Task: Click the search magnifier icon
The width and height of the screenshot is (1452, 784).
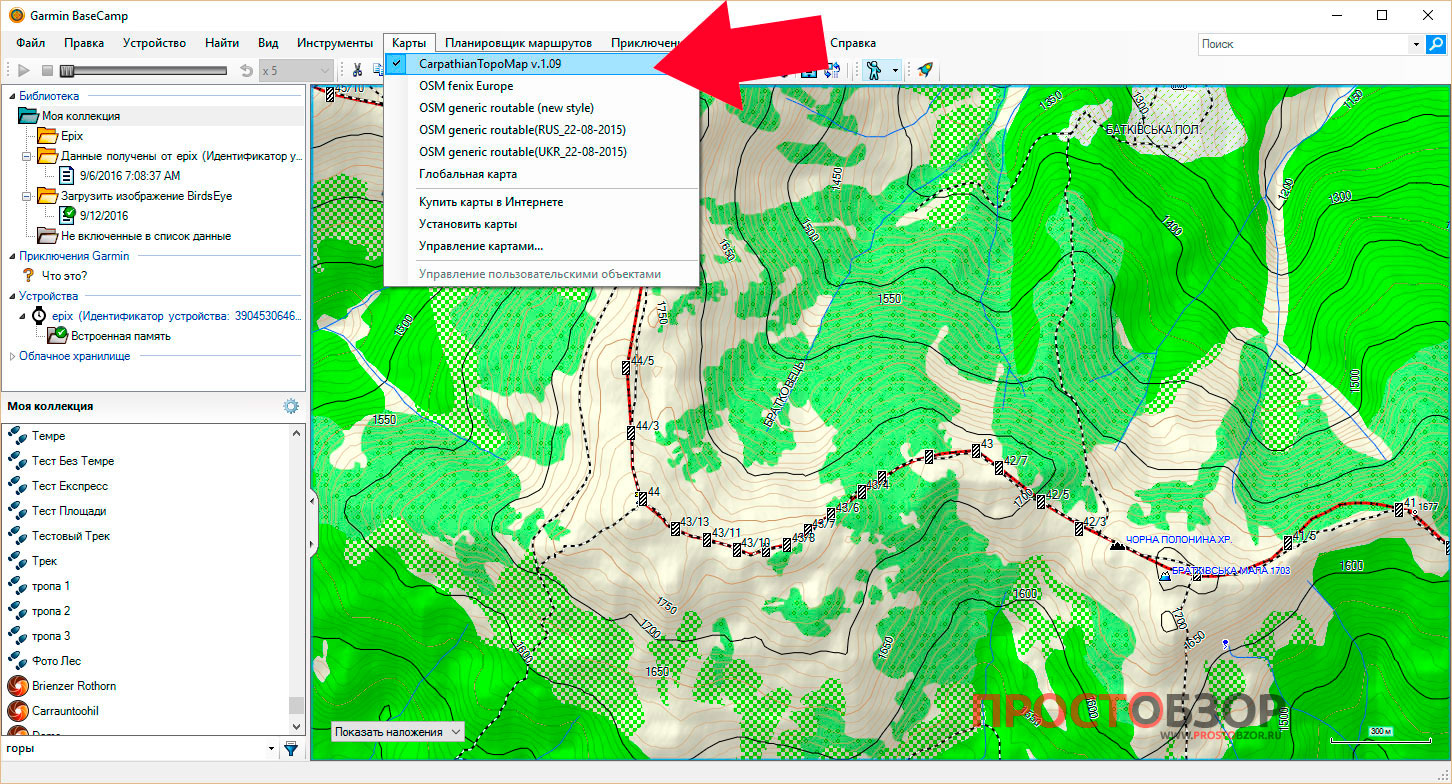Action: (x=1435, y=44)
